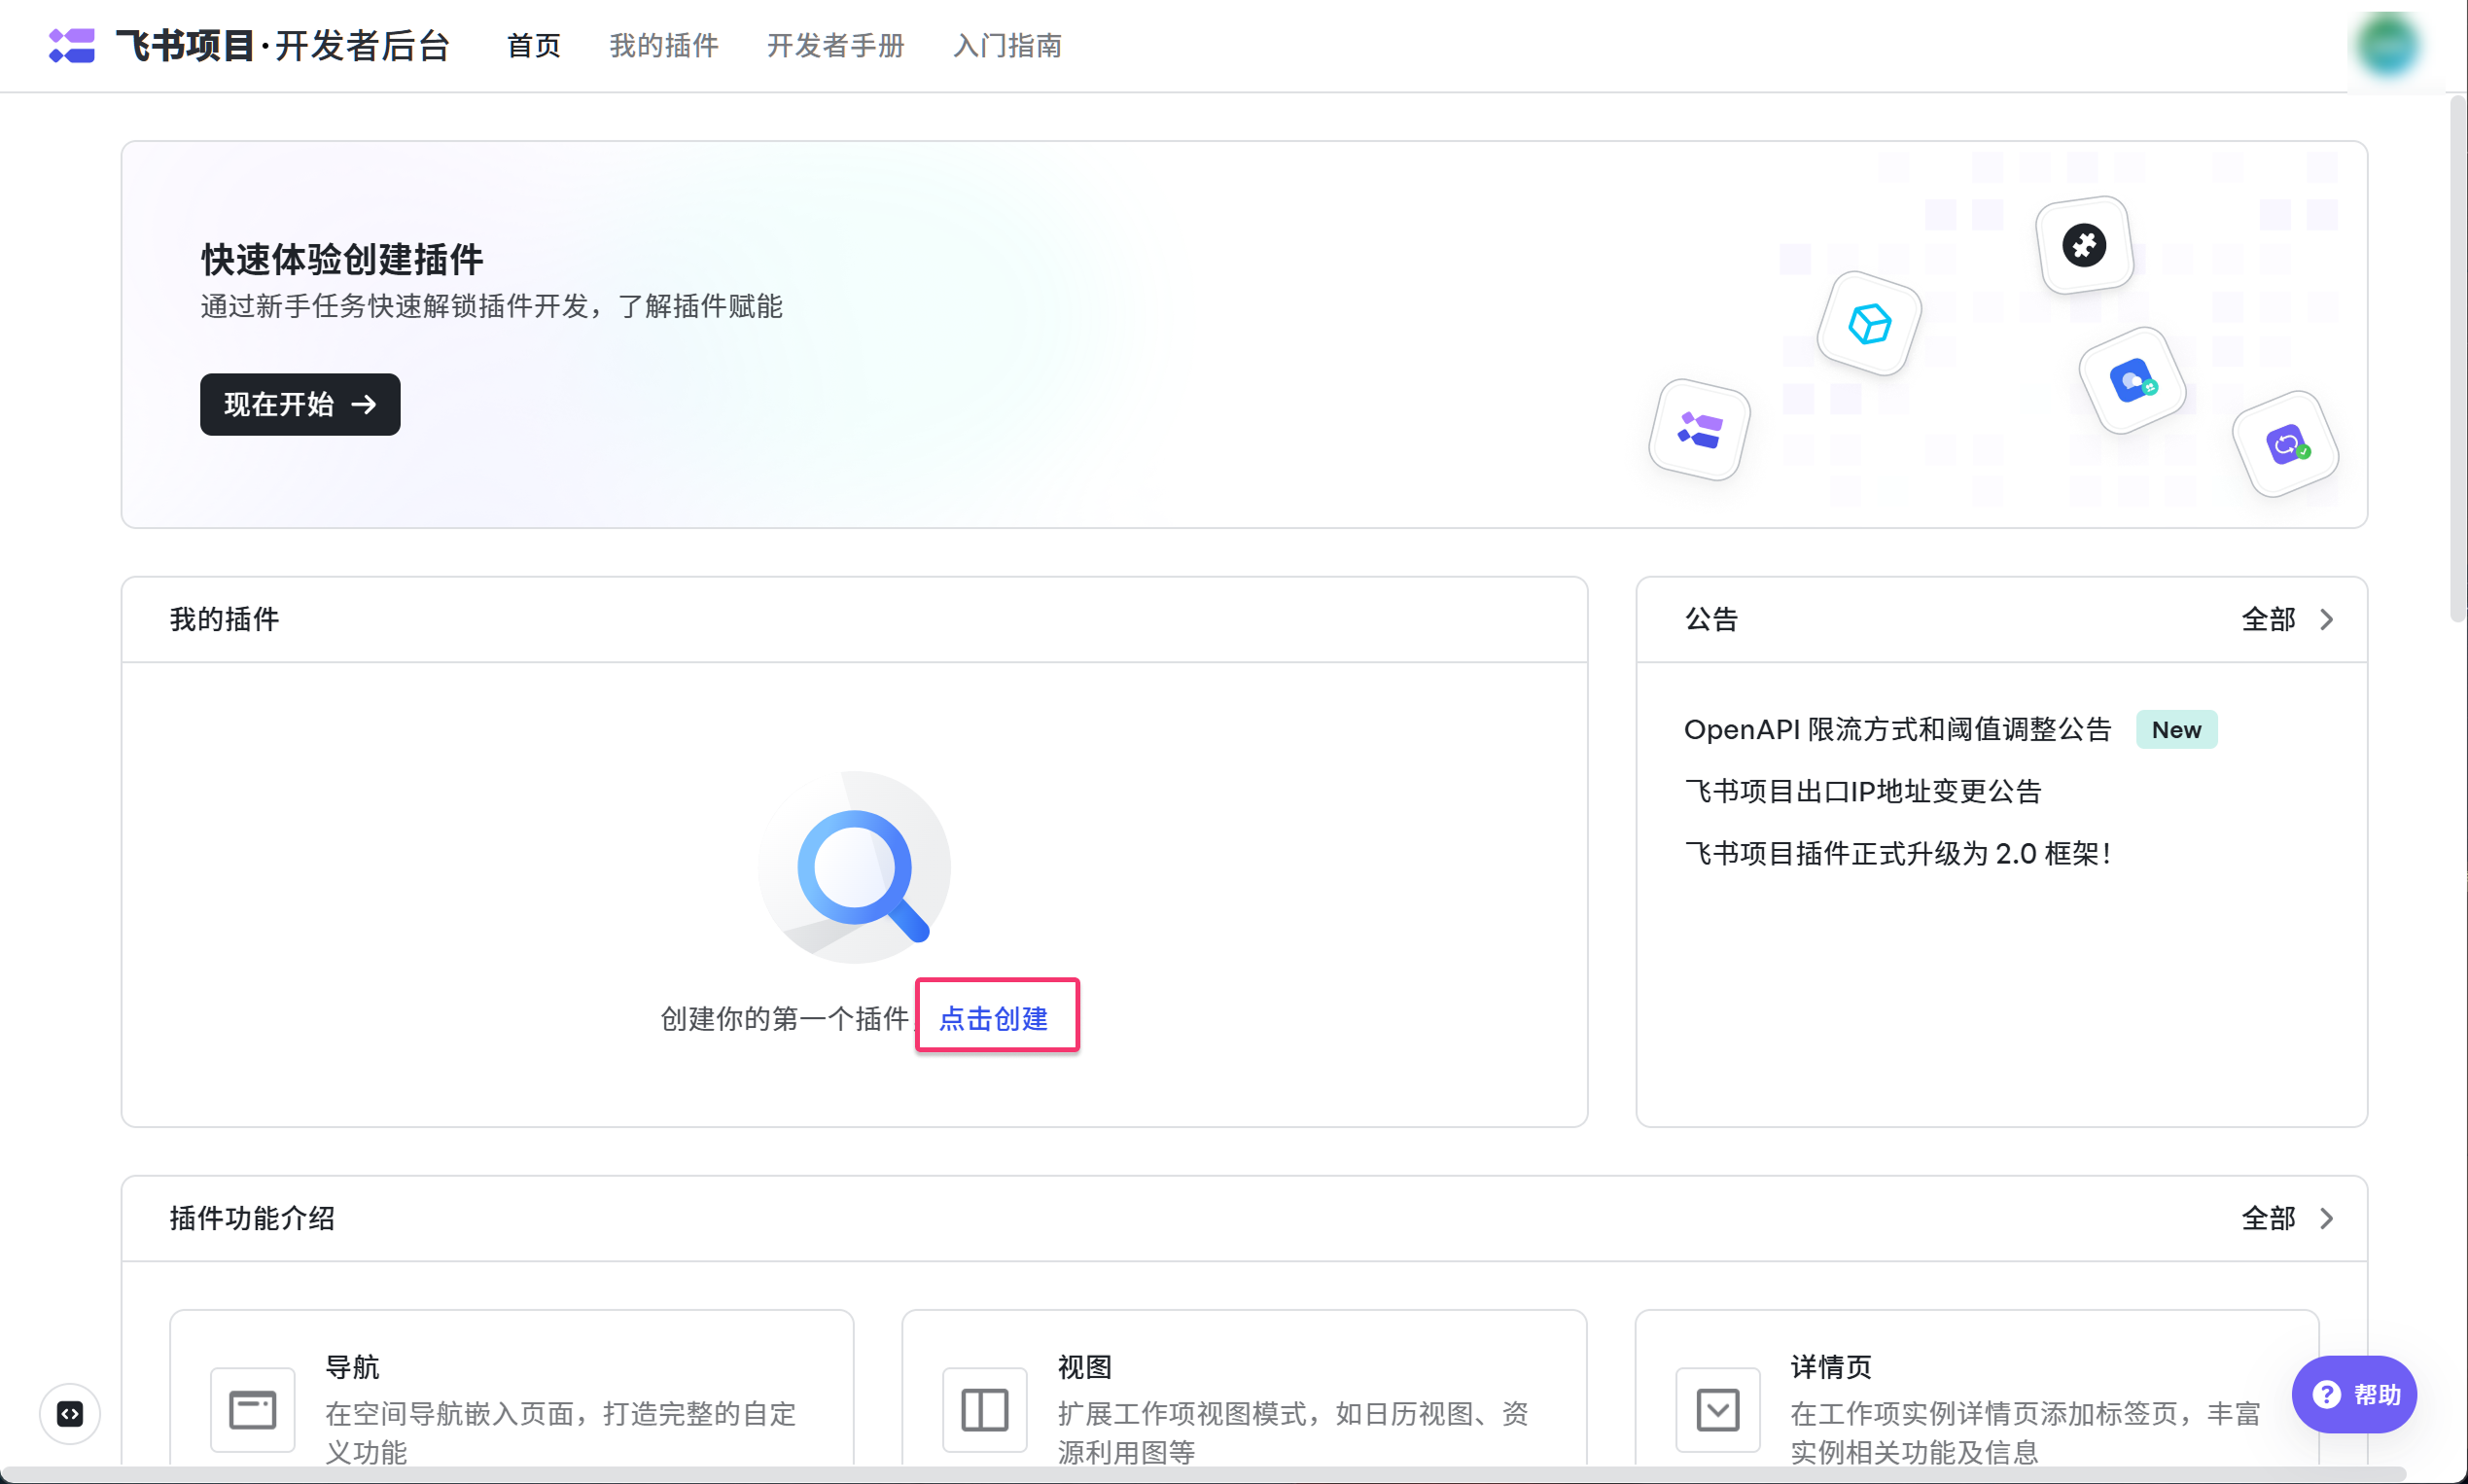The width and height of the screenshot is (2468, 1484).
Task: Click the 点击创建 link
Action: pyautogui.click(x=994, y=1018)
